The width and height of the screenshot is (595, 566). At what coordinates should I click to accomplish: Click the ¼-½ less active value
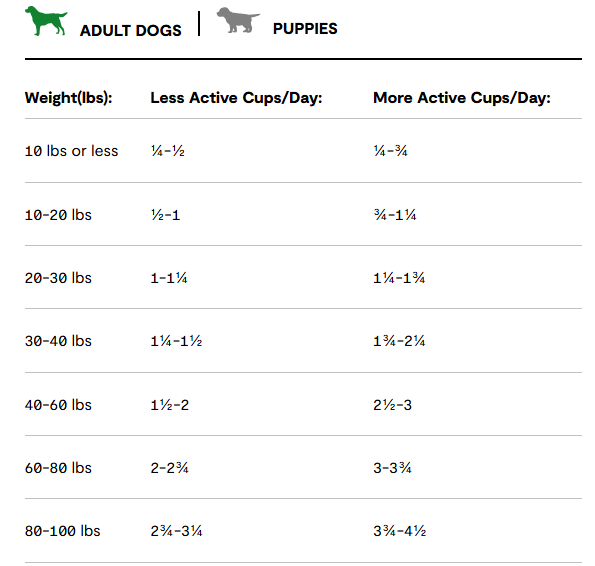[168, 151]
